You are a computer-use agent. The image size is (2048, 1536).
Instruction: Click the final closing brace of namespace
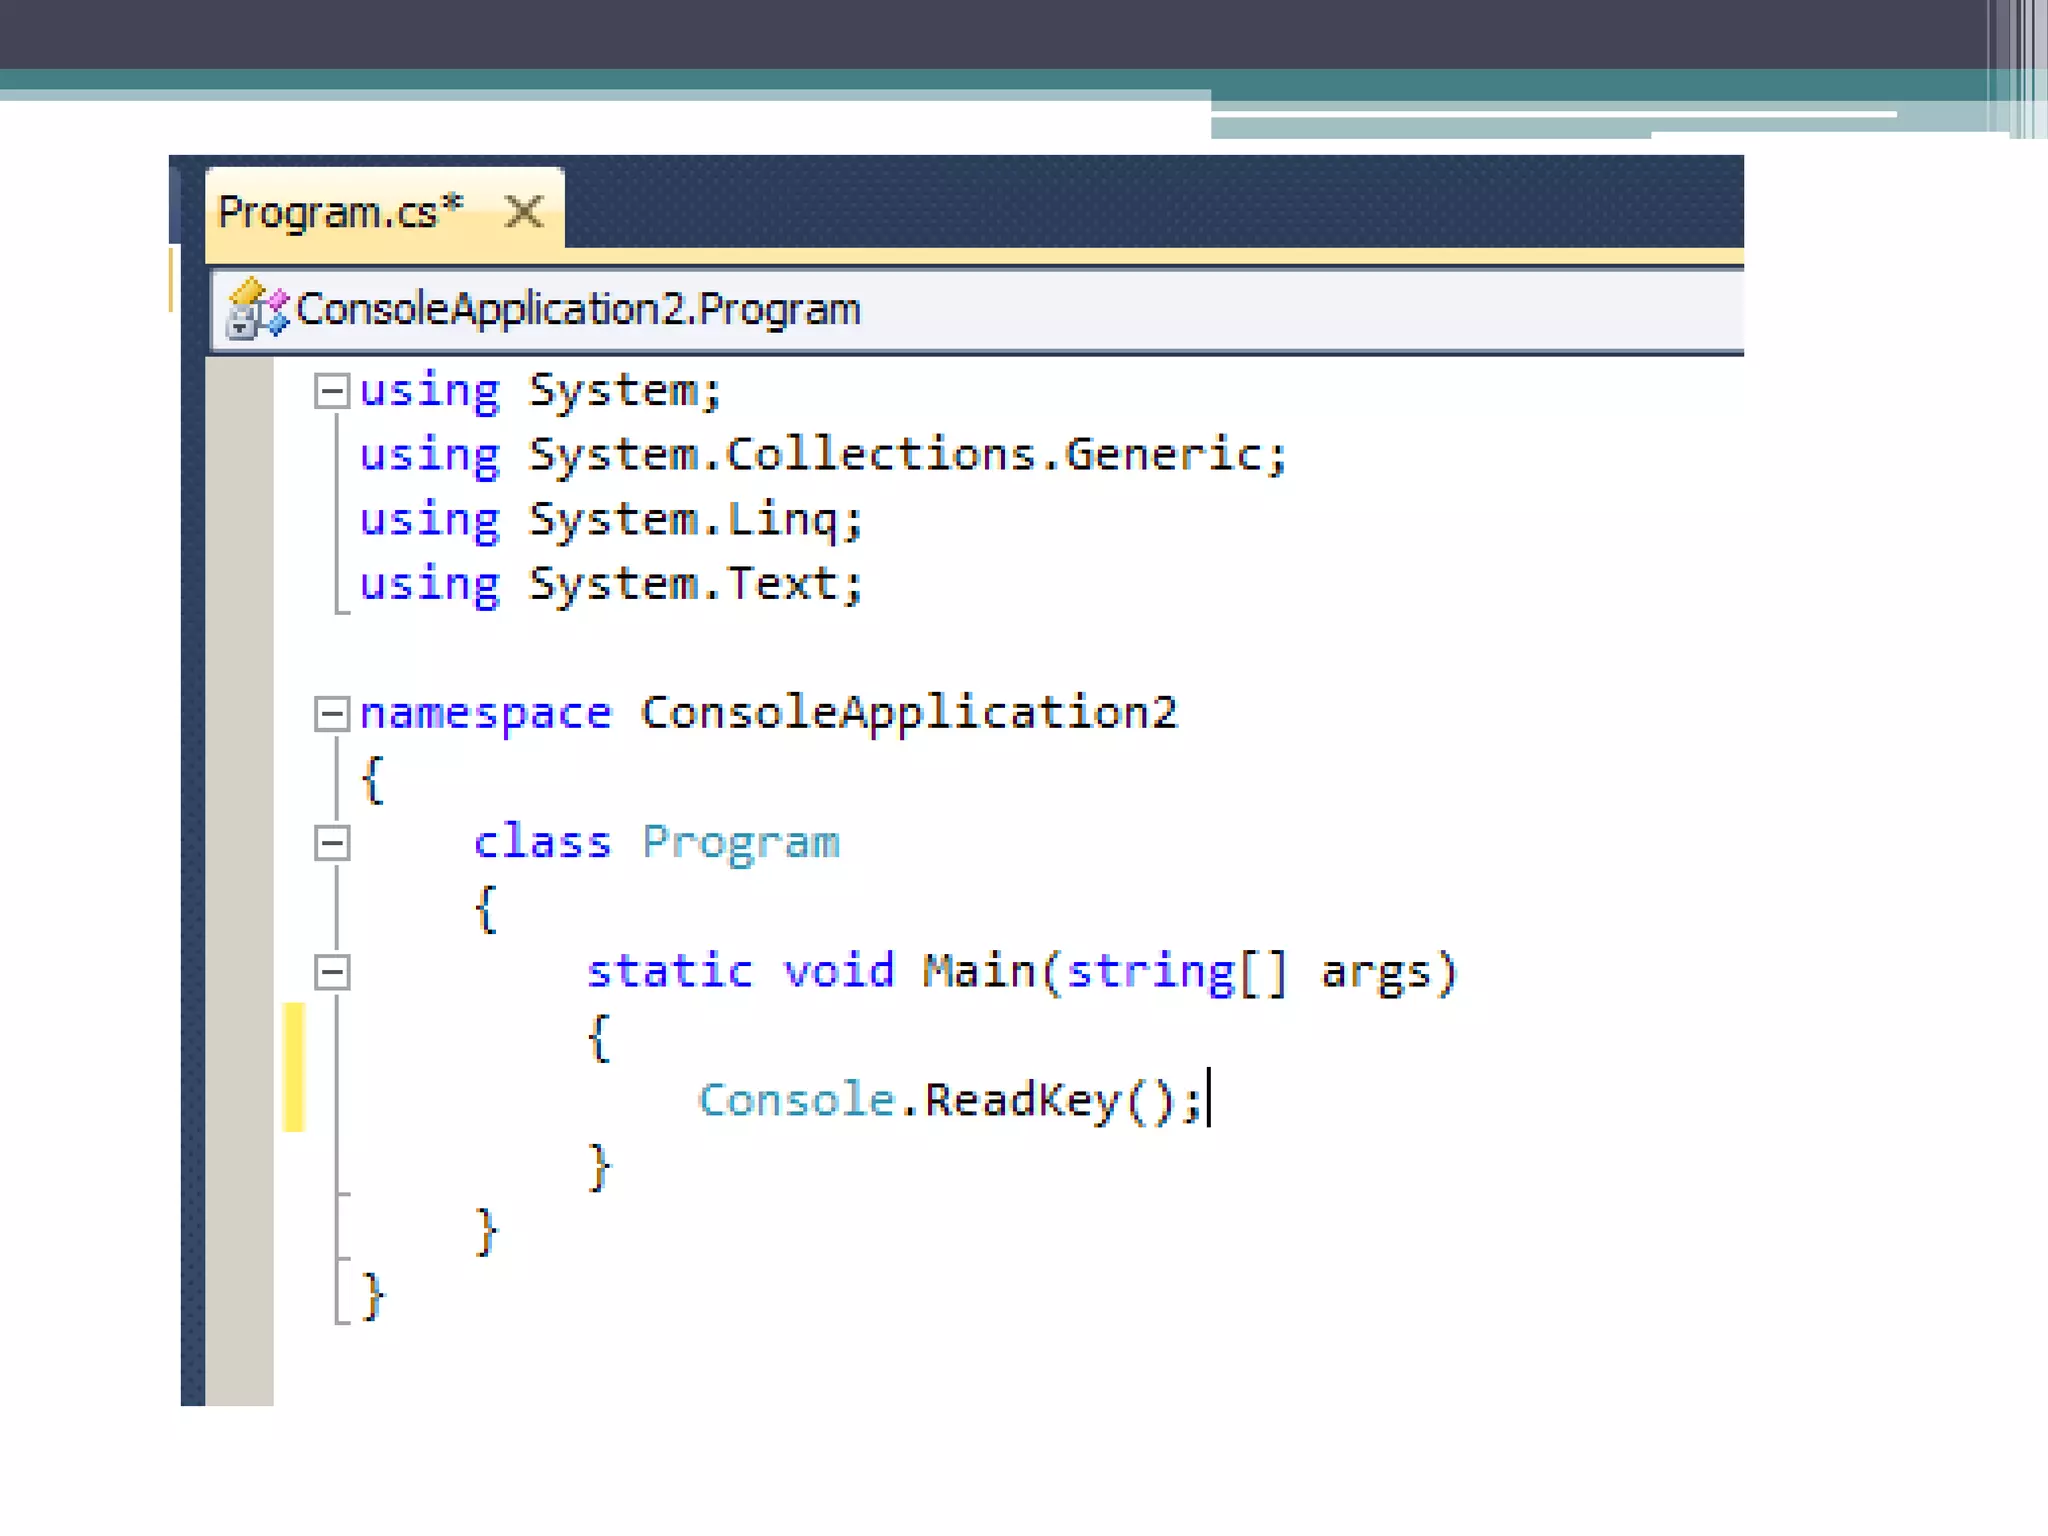click(x=372, y=1296)
